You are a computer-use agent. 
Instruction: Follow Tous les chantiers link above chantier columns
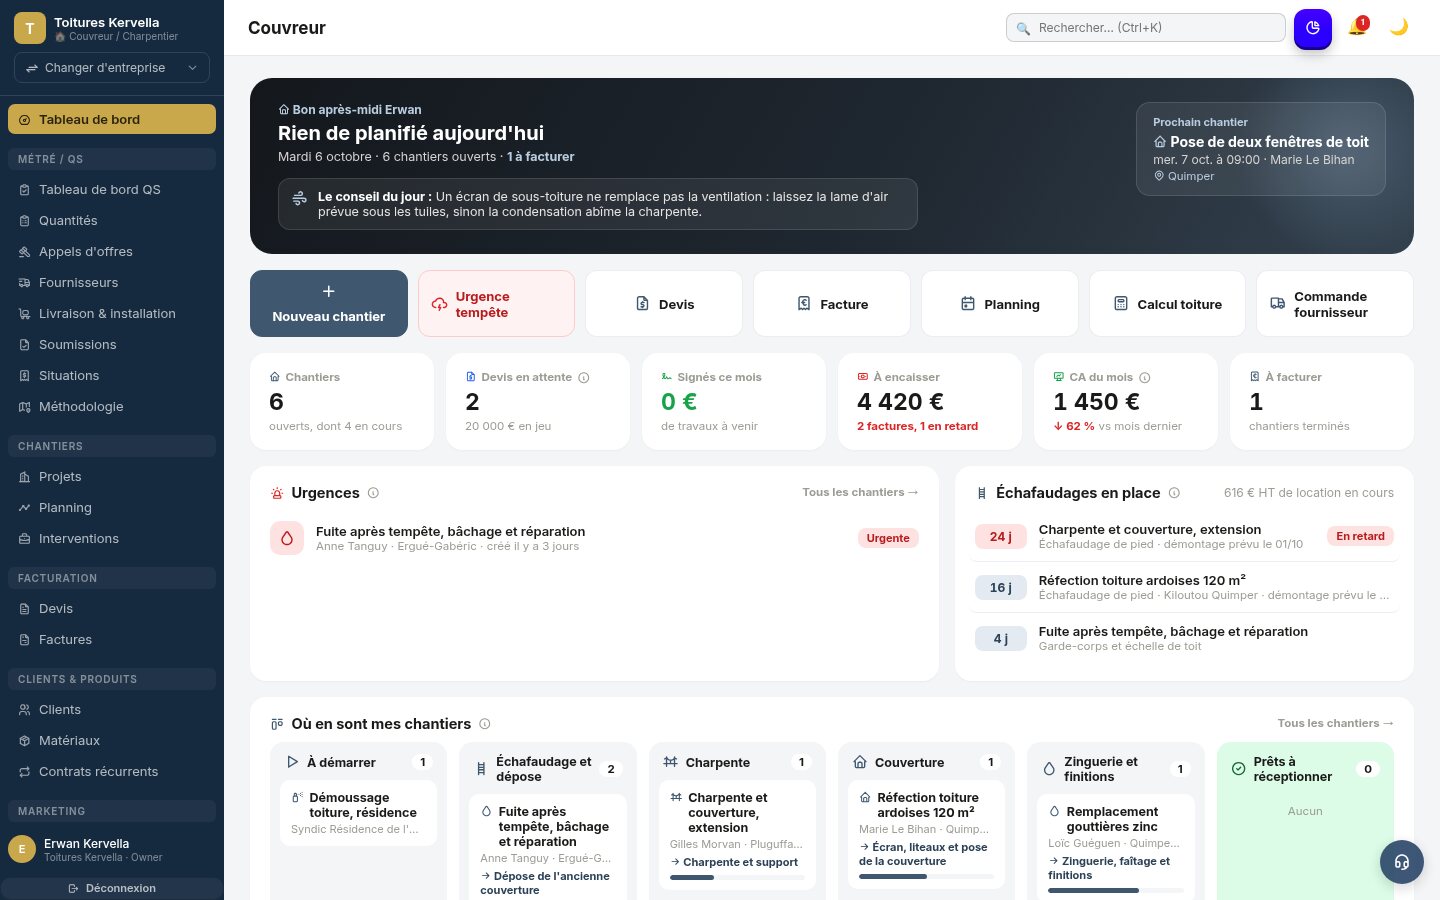(1335, 723)
